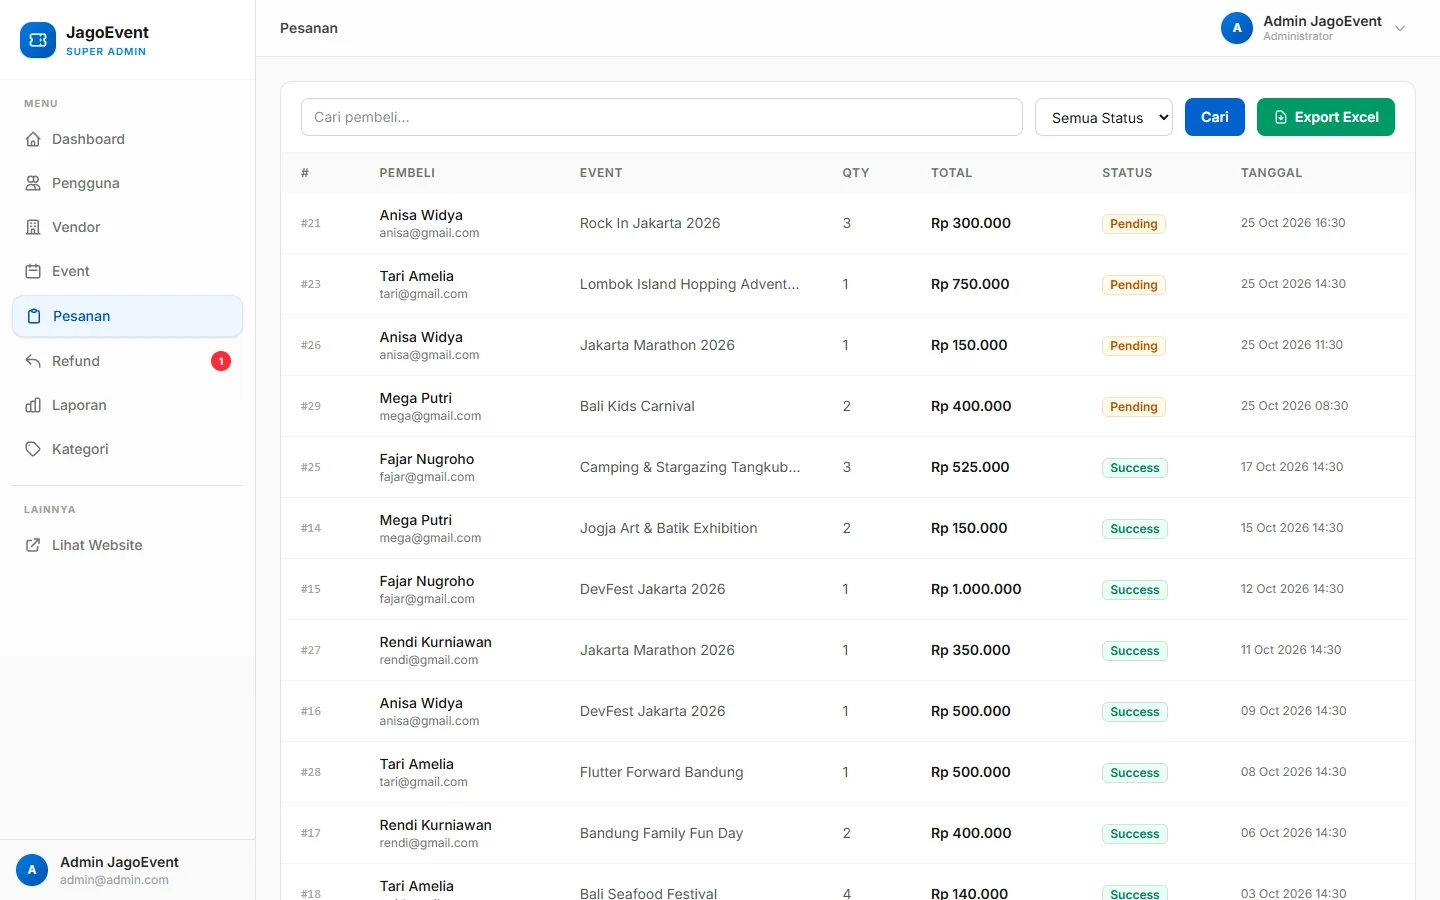
Task: Click the Bali Kids Carnival event name
Action: [x=637, y=406]
